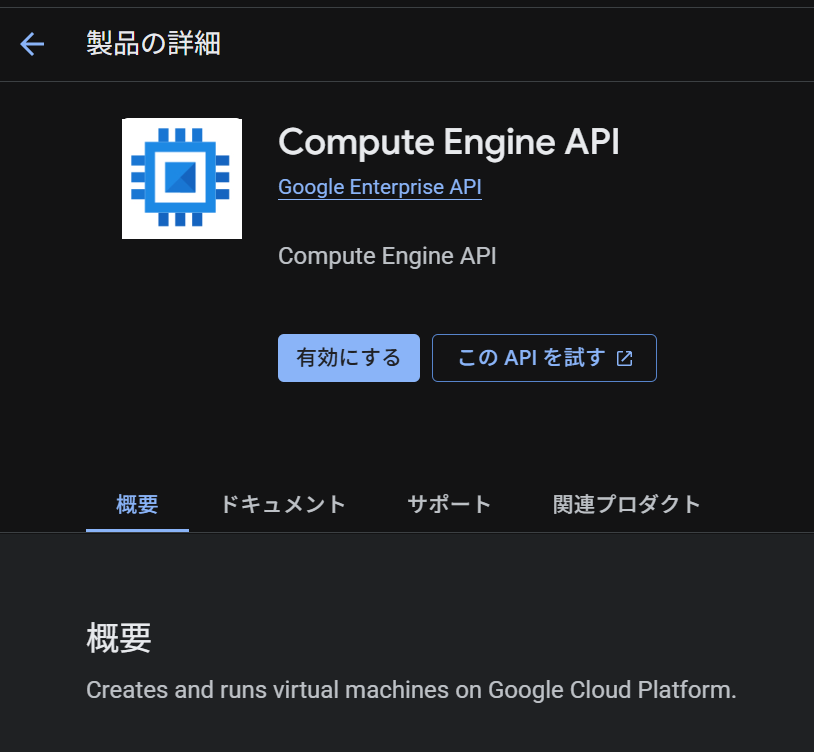Screen dimensions: 814x752
Task: Click the blue square in the logo's center
Action: pos(181,177)
